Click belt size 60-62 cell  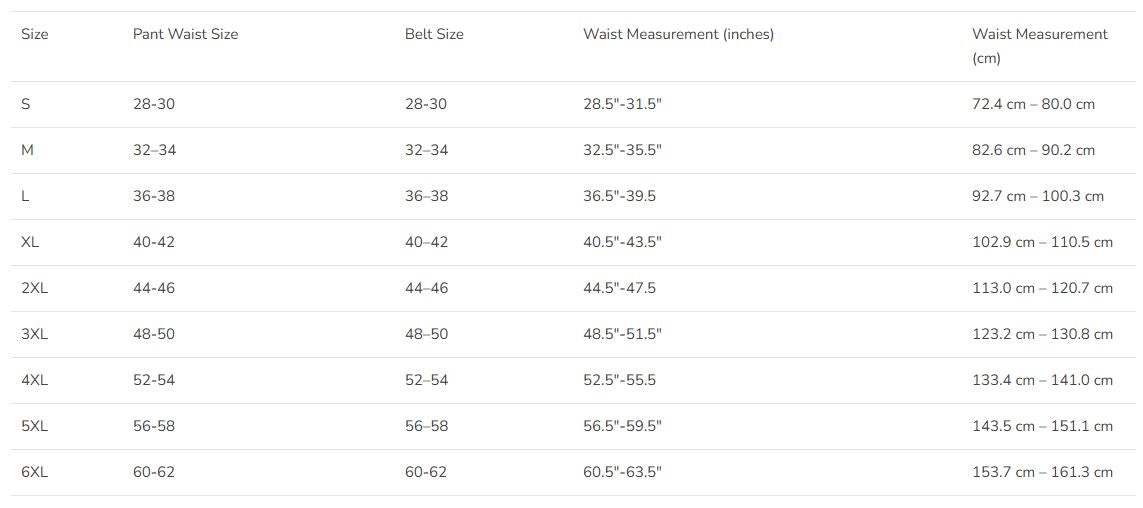(x=426, y=472)
